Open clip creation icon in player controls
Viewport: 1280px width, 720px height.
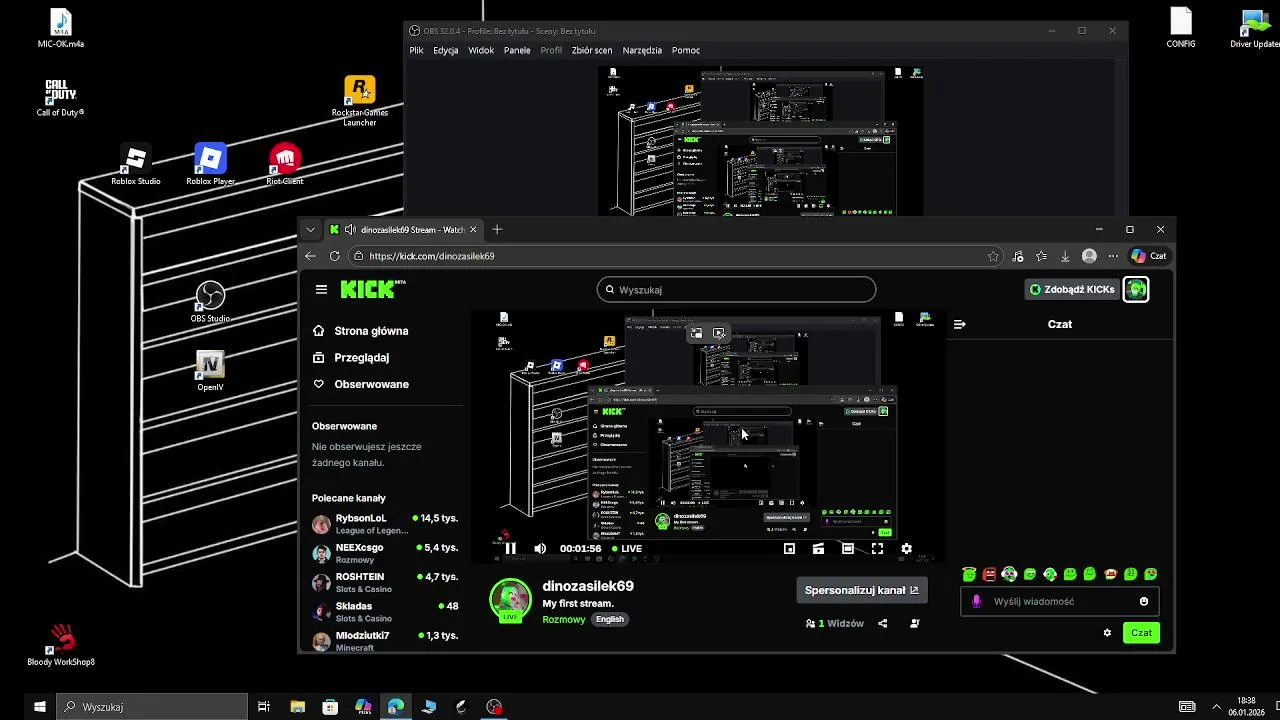click(x=818, y=548)
